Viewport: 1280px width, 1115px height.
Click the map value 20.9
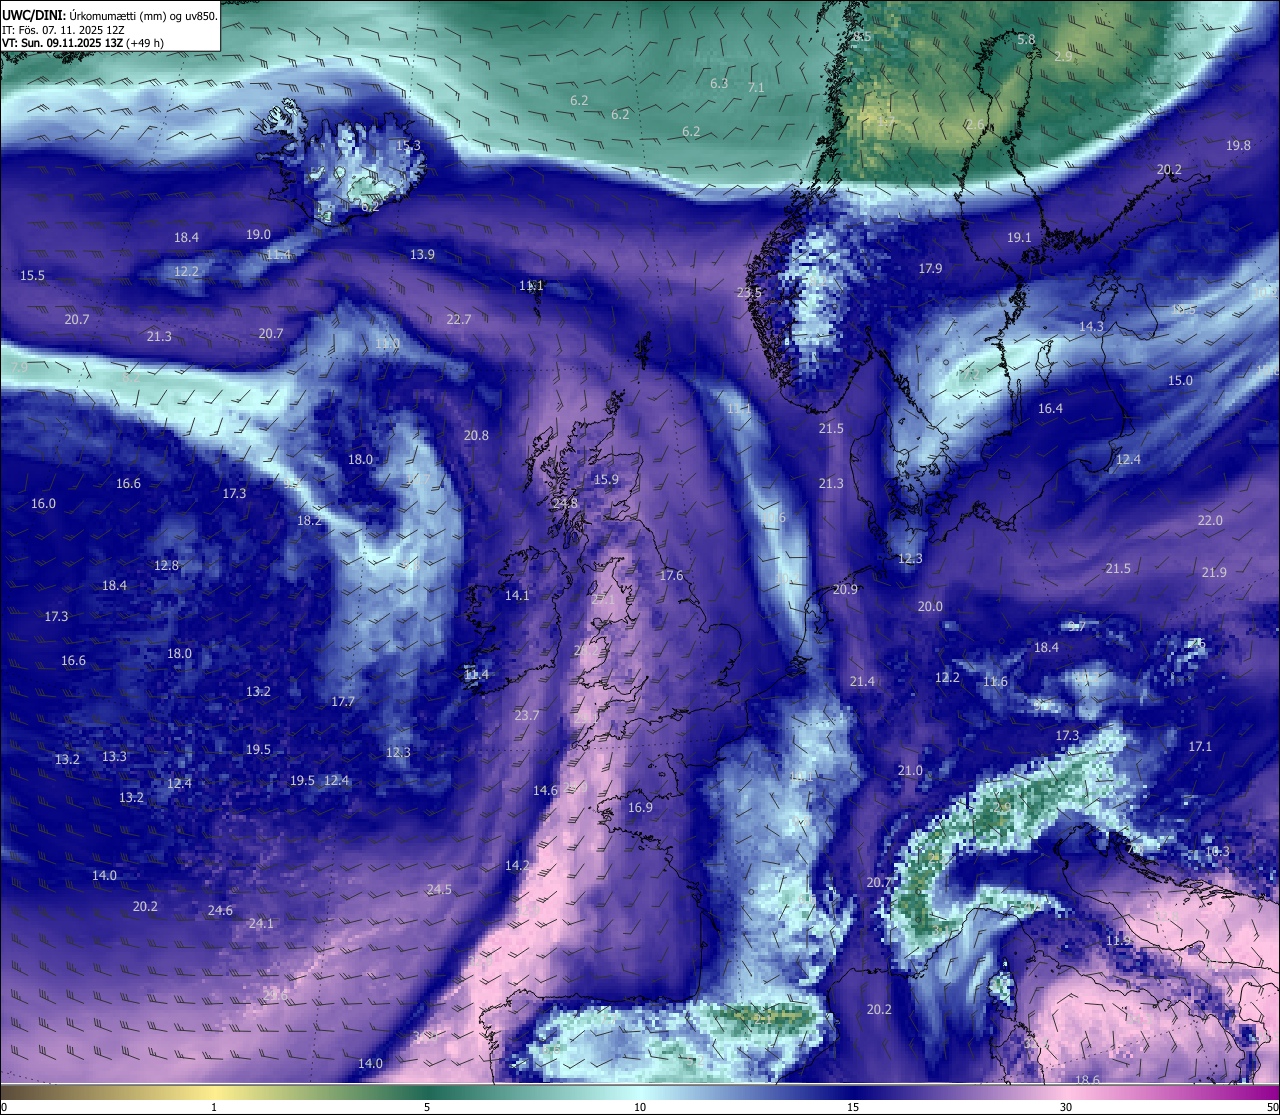(845, 590)
